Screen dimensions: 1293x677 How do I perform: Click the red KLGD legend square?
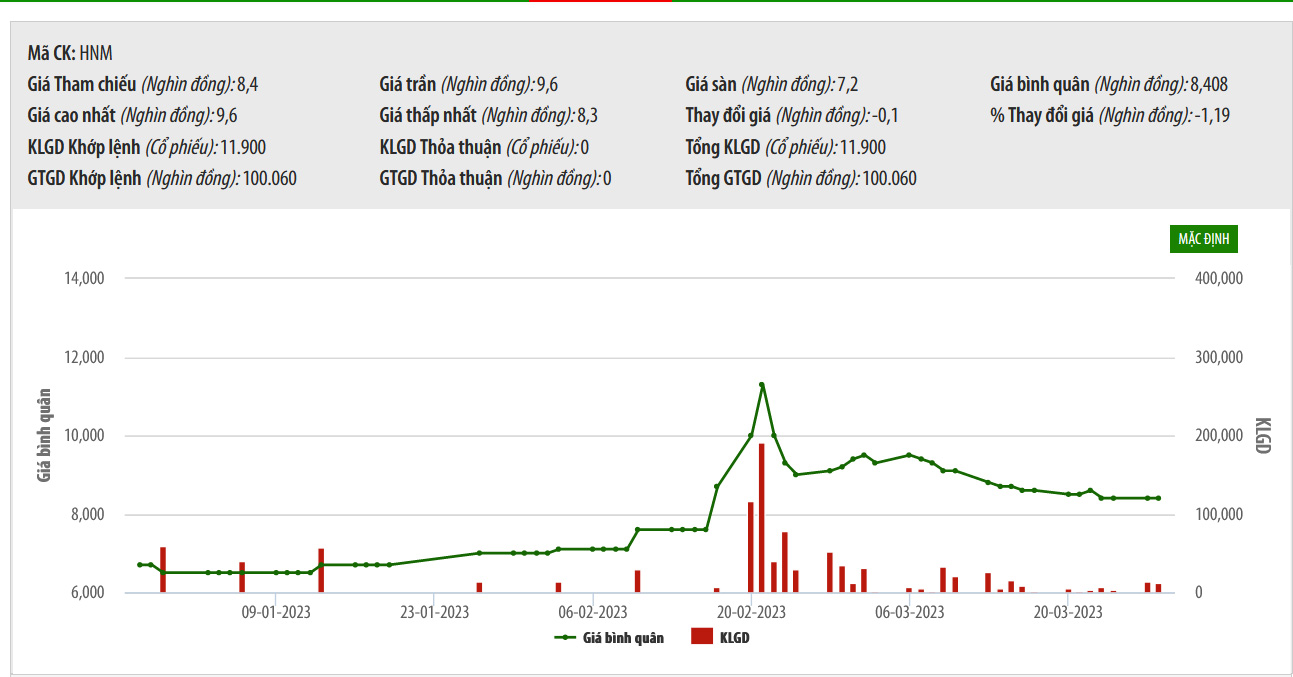pyautogui.click(x=702, y=637)
